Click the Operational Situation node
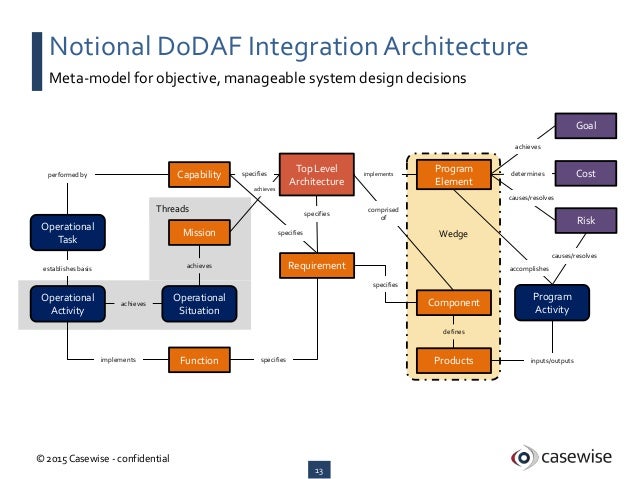 199,304
